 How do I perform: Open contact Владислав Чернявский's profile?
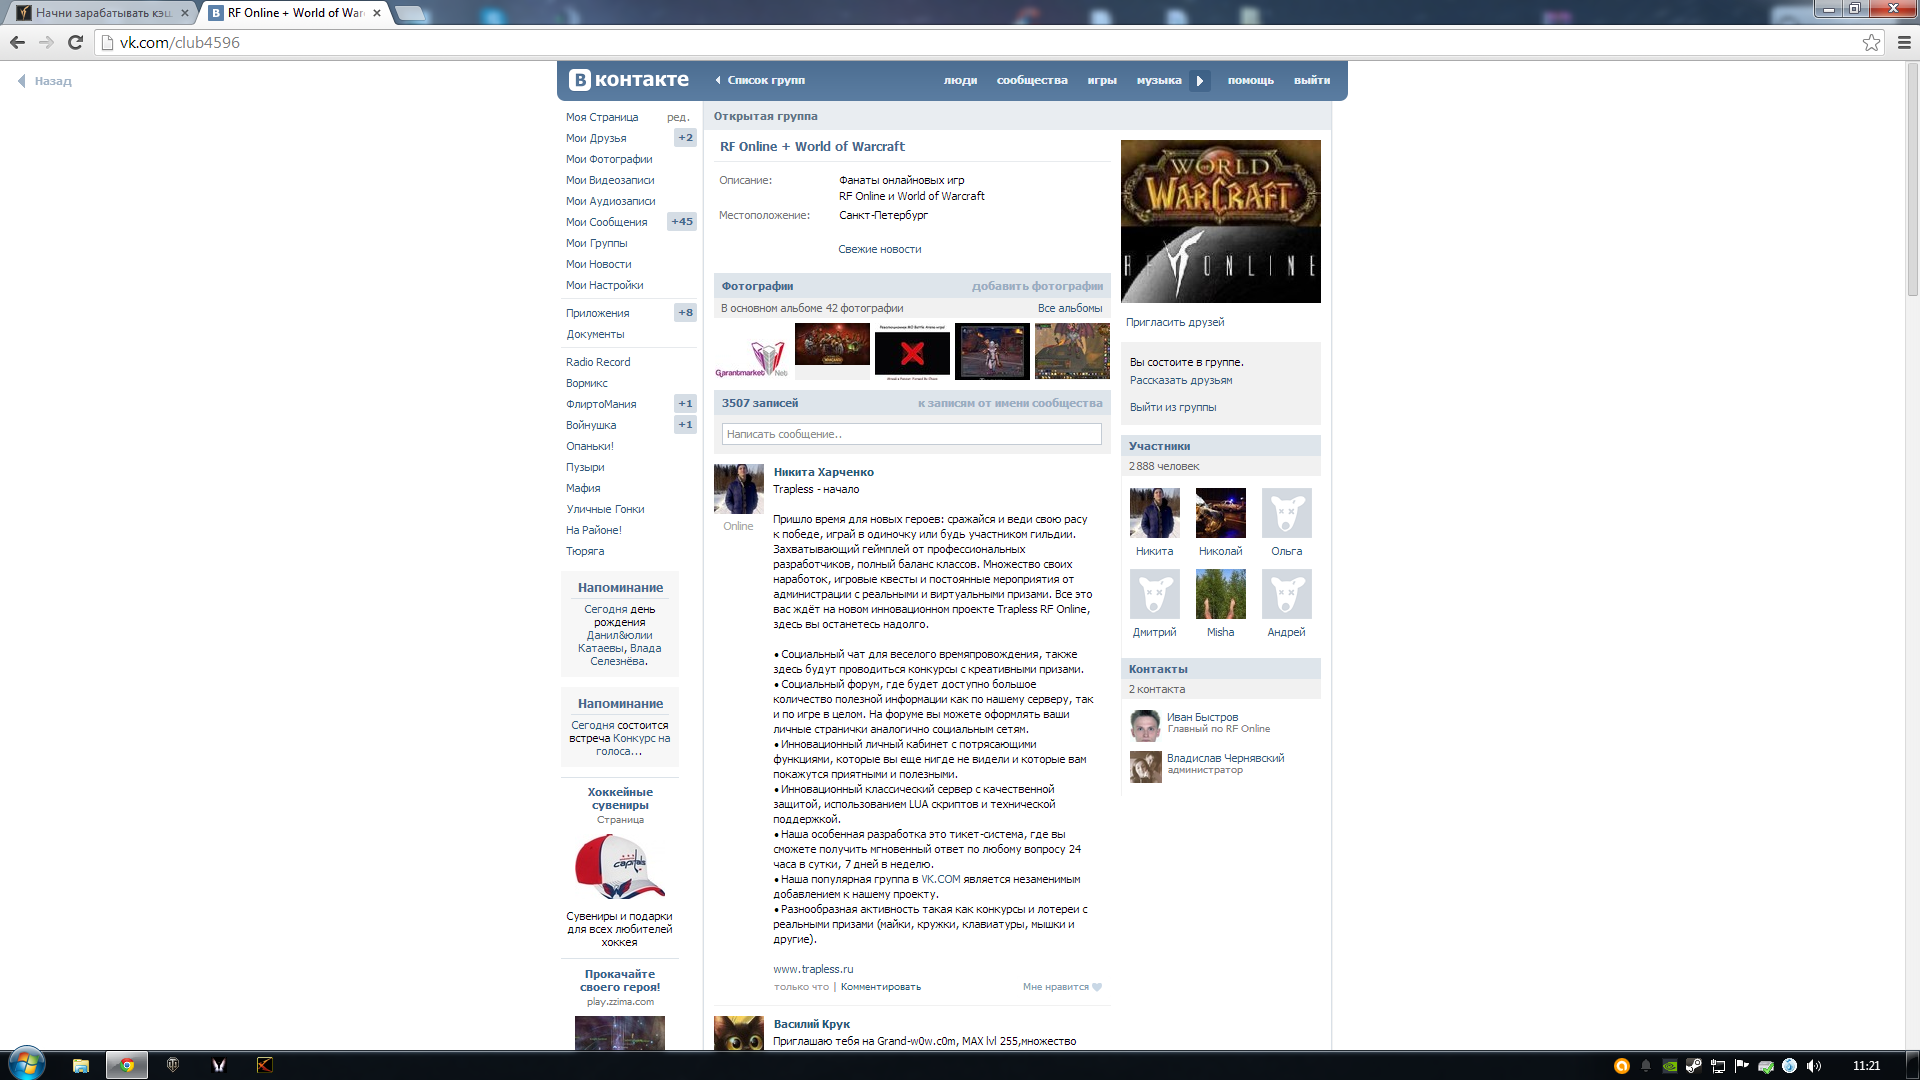(1225, 758)
